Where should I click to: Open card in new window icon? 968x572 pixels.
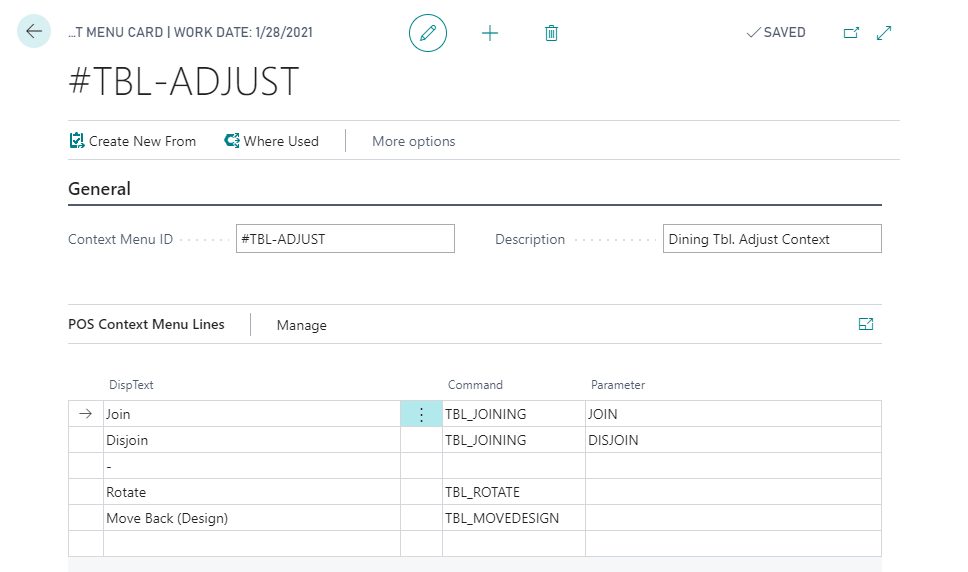point(851,33)
